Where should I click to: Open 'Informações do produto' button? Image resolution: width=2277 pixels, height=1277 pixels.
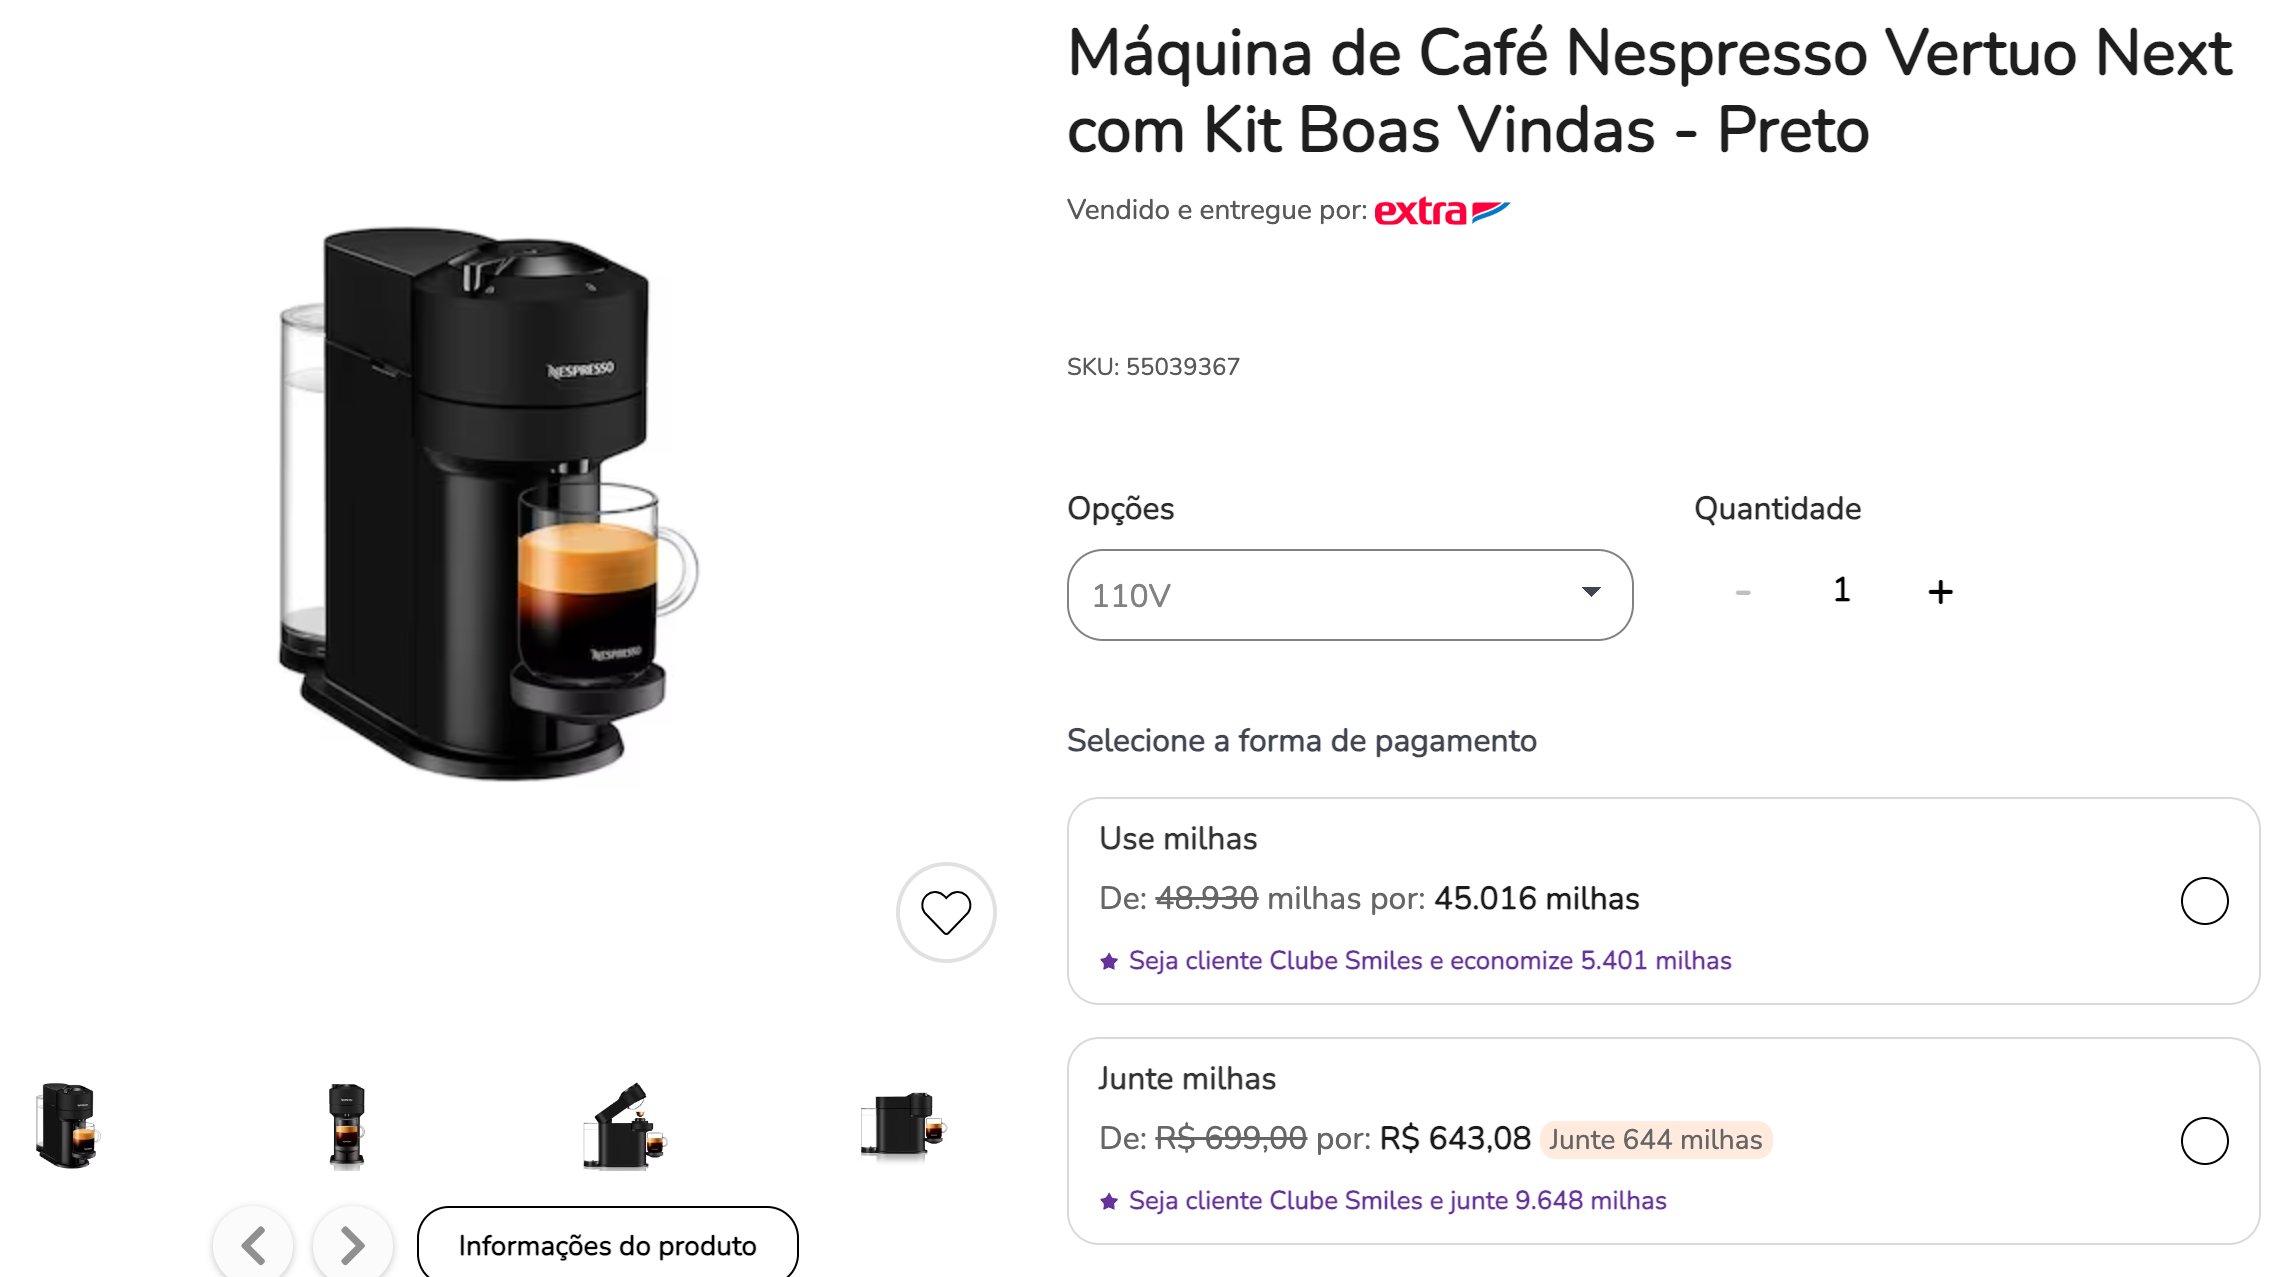(607, 1245)
